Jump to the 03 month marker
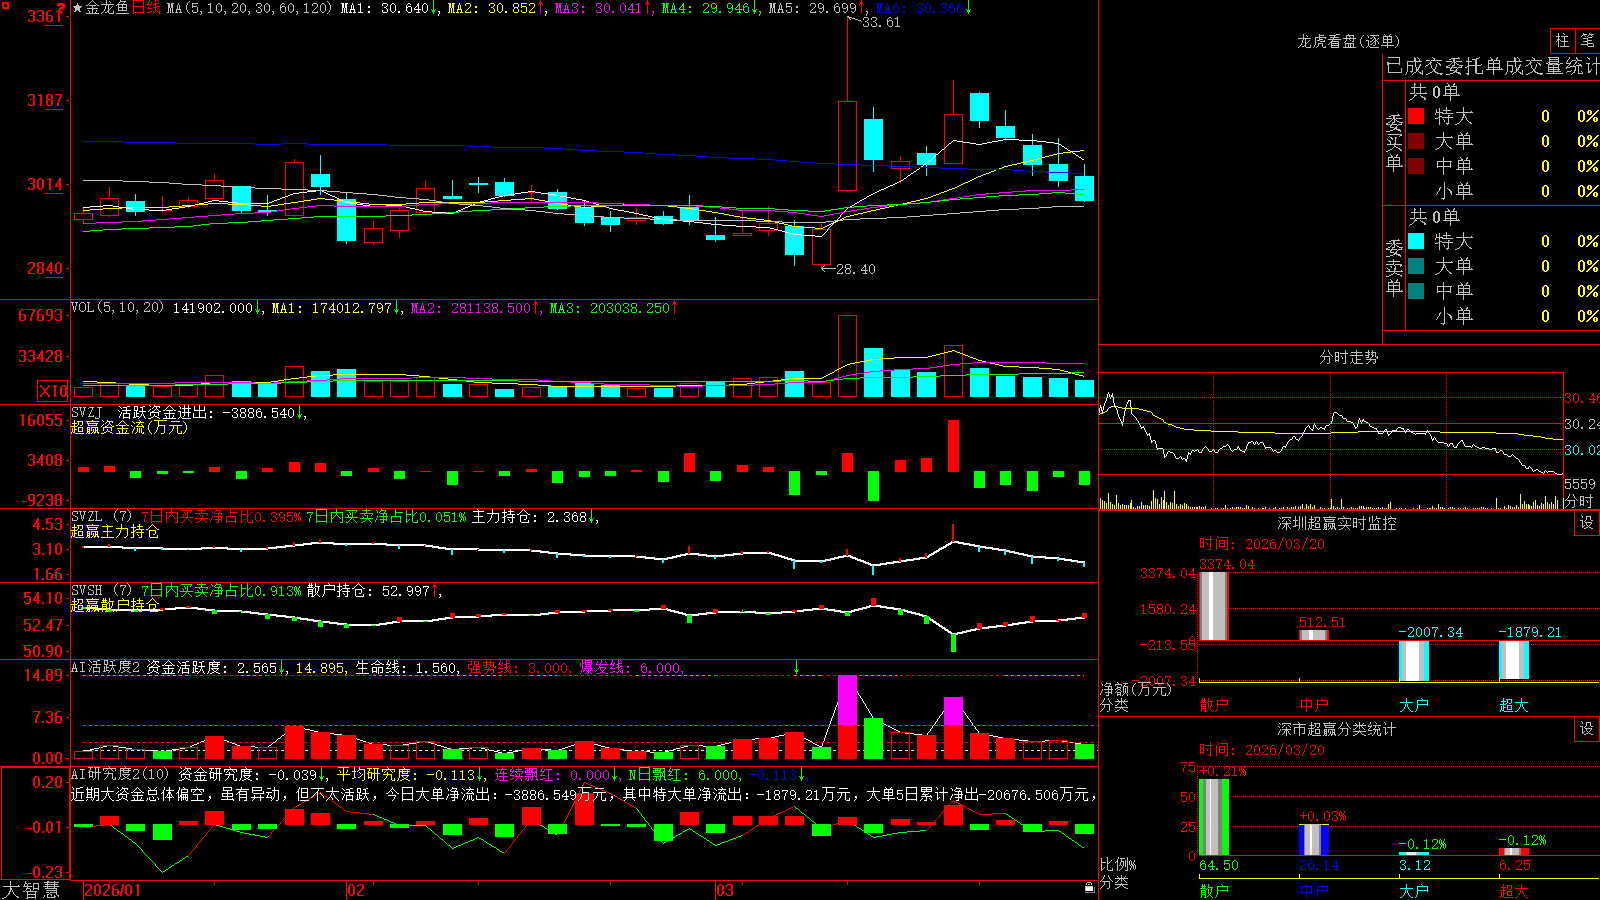Viewport: 1600px width, 900px height. pyautogui.click(x=725, y=890)
